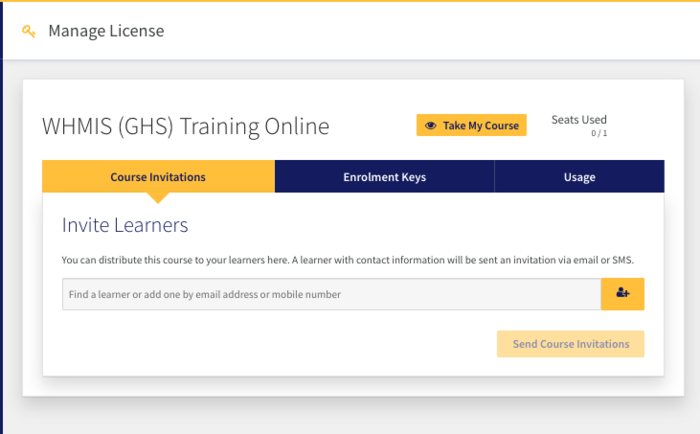Open the Take My Course button

[x=471, y=125]
